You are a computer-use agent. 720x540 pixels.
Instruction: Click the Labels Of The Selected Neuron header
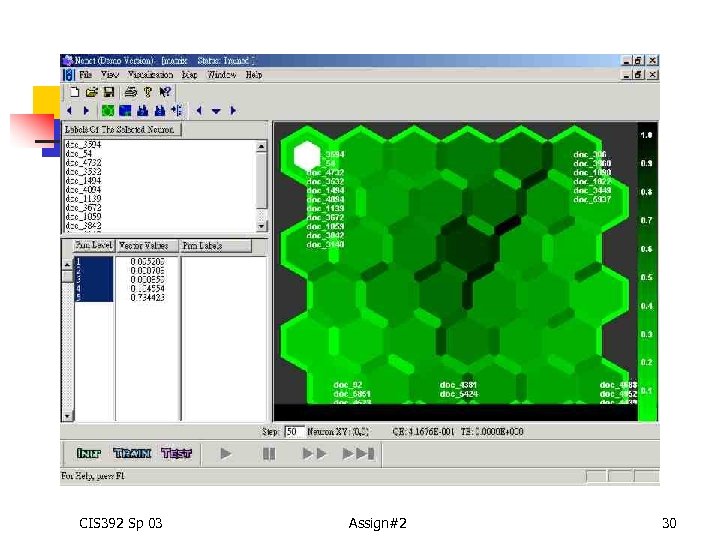click(121, 129)
